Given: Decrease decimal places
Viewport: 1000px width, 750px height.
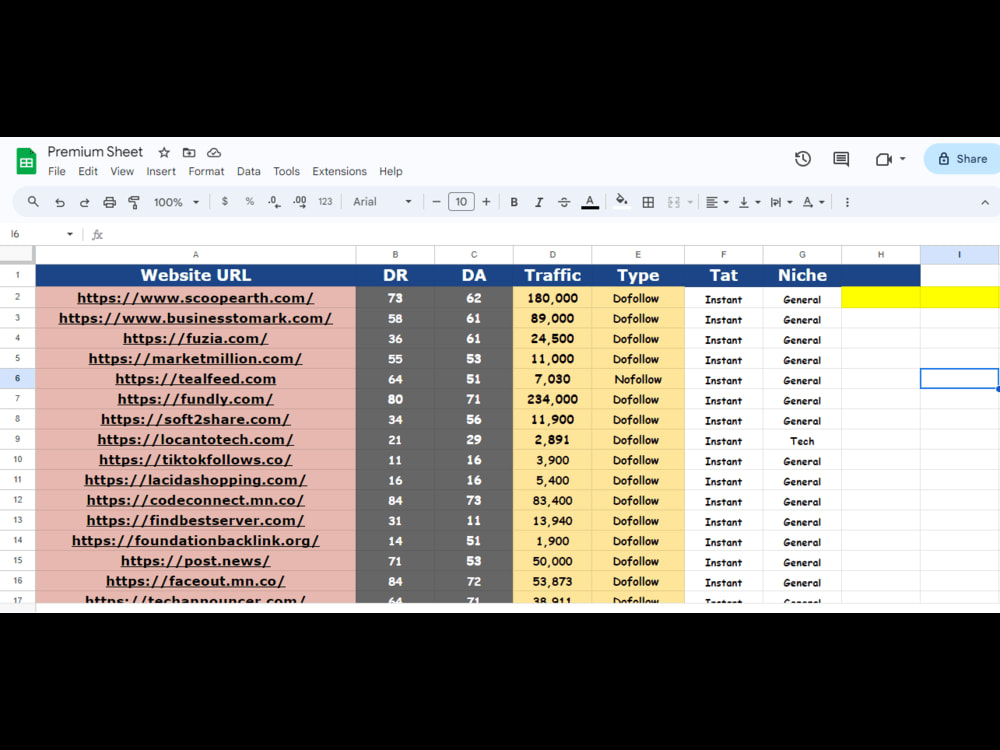Looking at the screenshot, I should click(x=274, y=202).
